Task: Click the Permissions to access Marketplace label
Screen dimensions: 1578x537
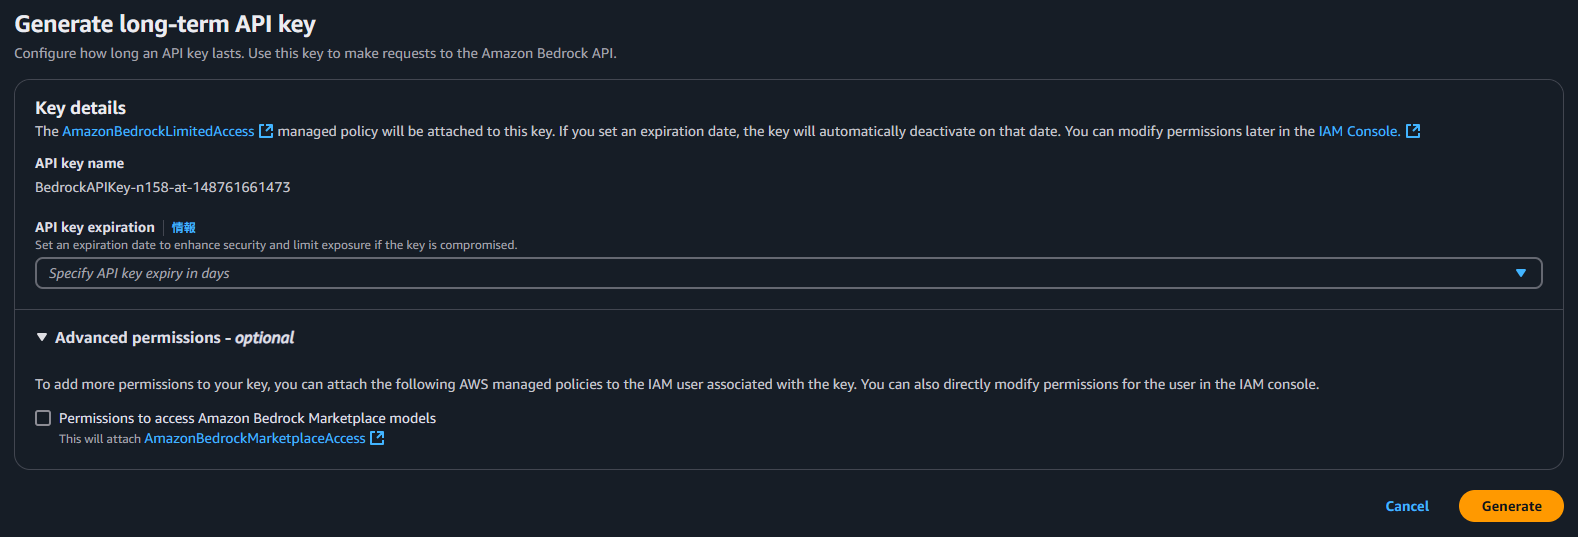Action: [247, 418]
